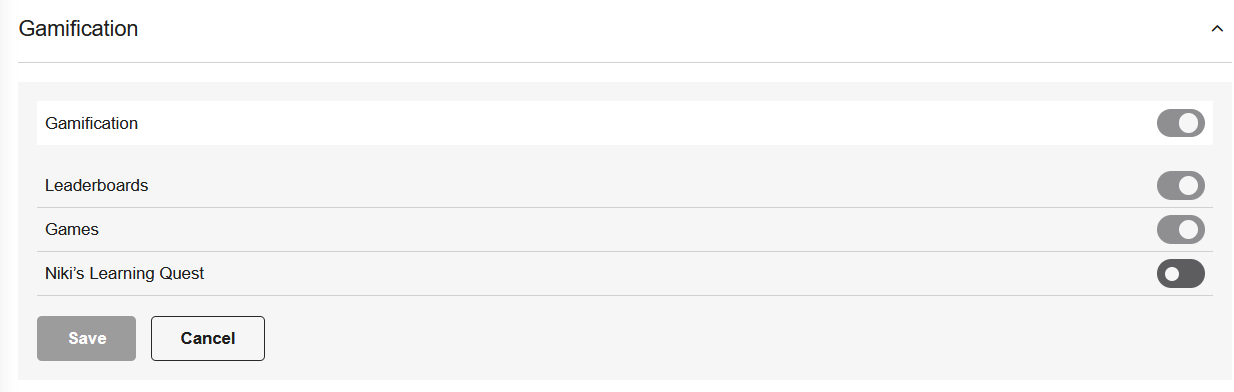Click the Gamification label in the white row
This screenshot has width=1234, height=392.
pos(92,123)
